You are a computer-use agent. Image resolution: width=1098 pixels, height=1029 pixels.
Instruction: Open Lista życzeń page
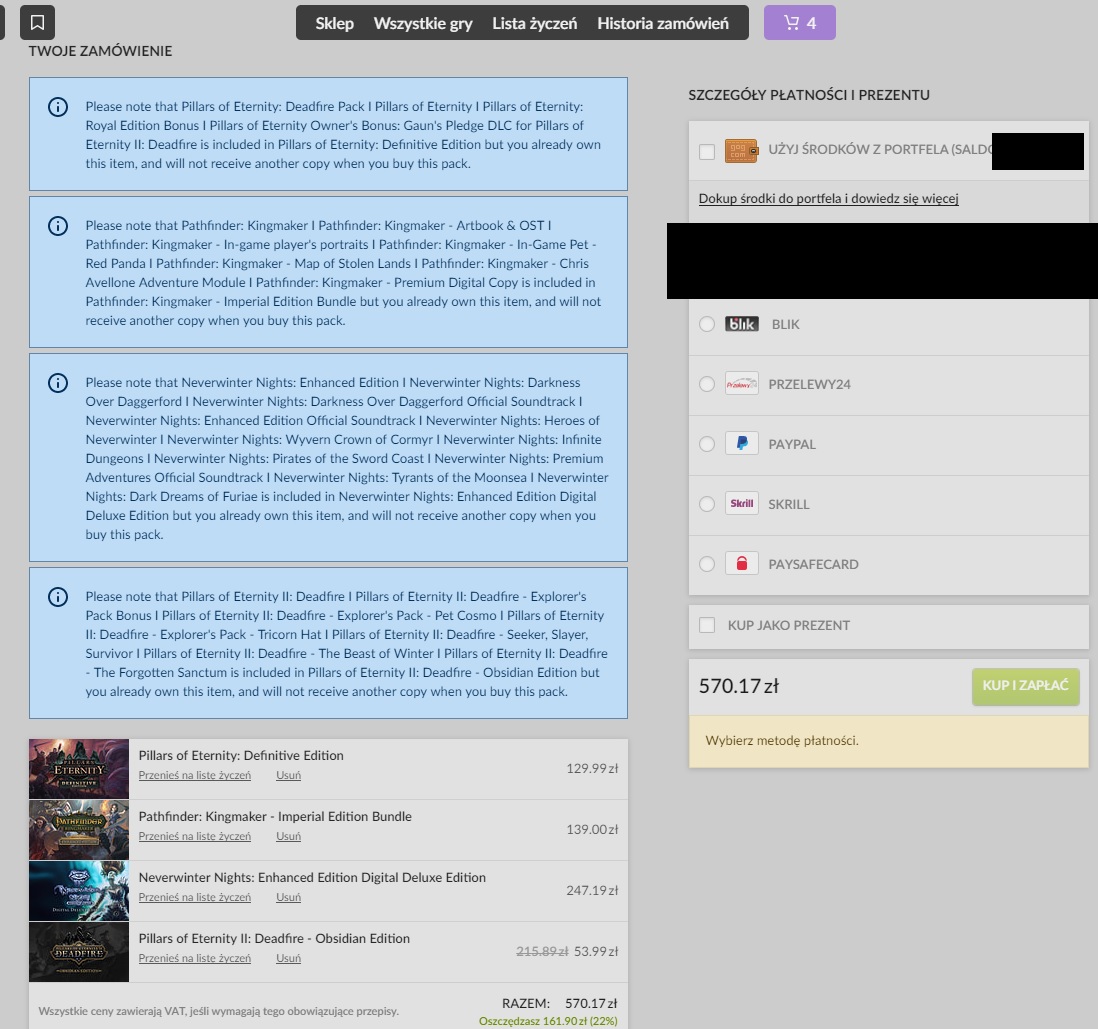[x=534, y=23]
